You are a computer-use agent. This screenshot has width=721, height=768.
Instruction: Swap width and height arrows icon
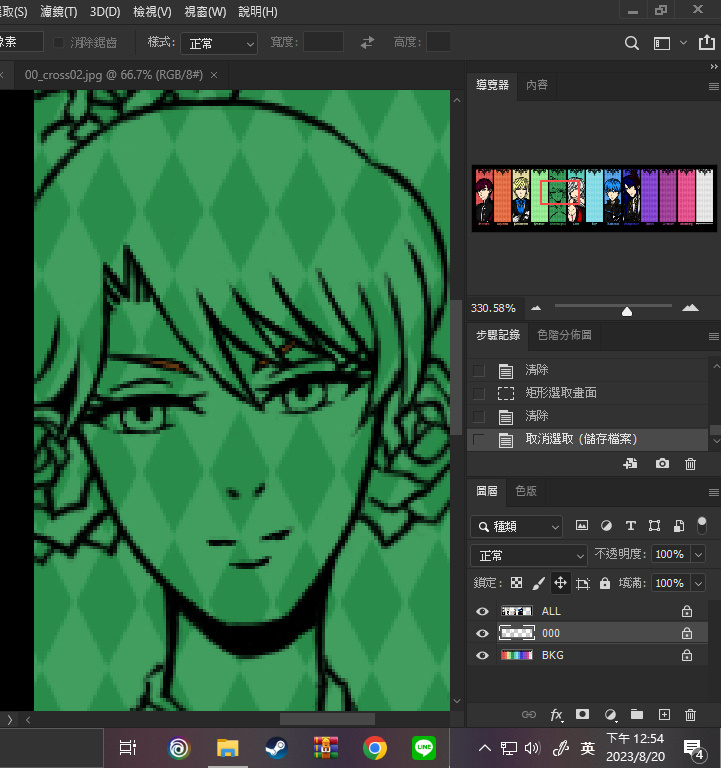(367, 43)
